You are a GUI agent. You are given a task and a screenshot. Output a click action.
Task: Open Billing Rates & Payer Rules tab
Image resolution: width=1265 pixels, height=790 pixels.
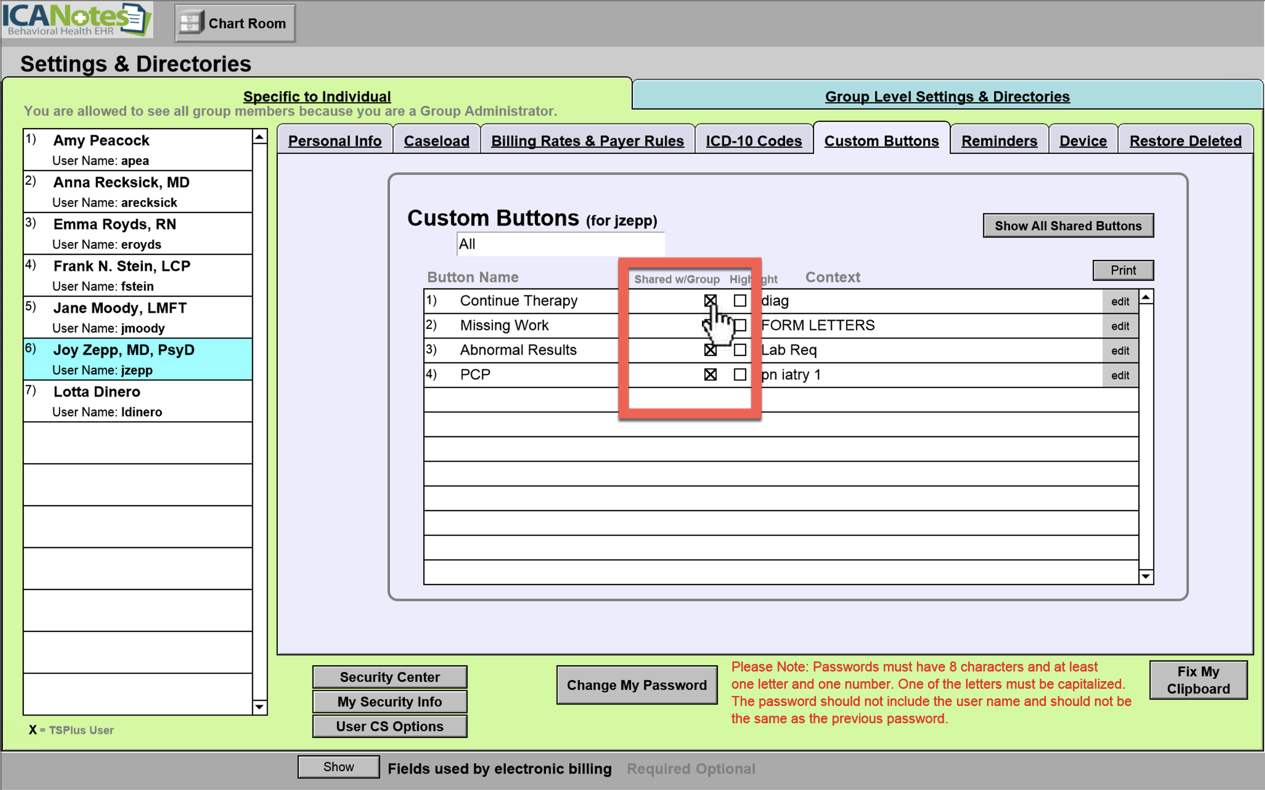pyautogui.click(x=587, y=141)
